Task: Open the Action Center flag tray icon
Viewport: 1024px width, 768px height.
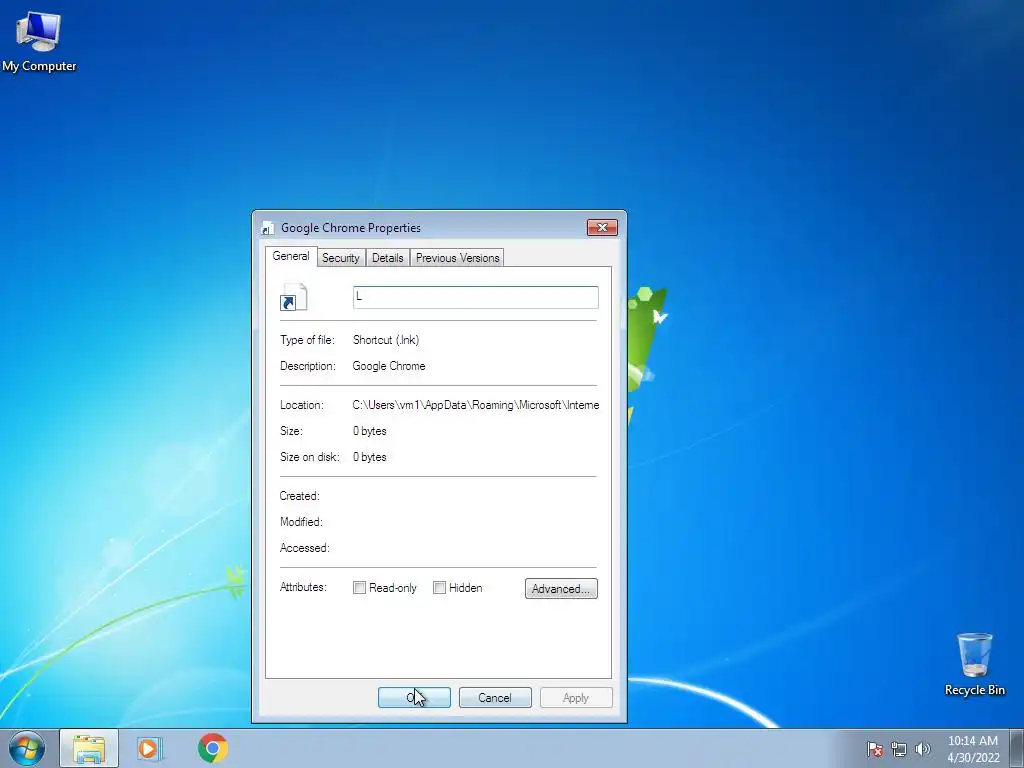Action: [874, 749]
